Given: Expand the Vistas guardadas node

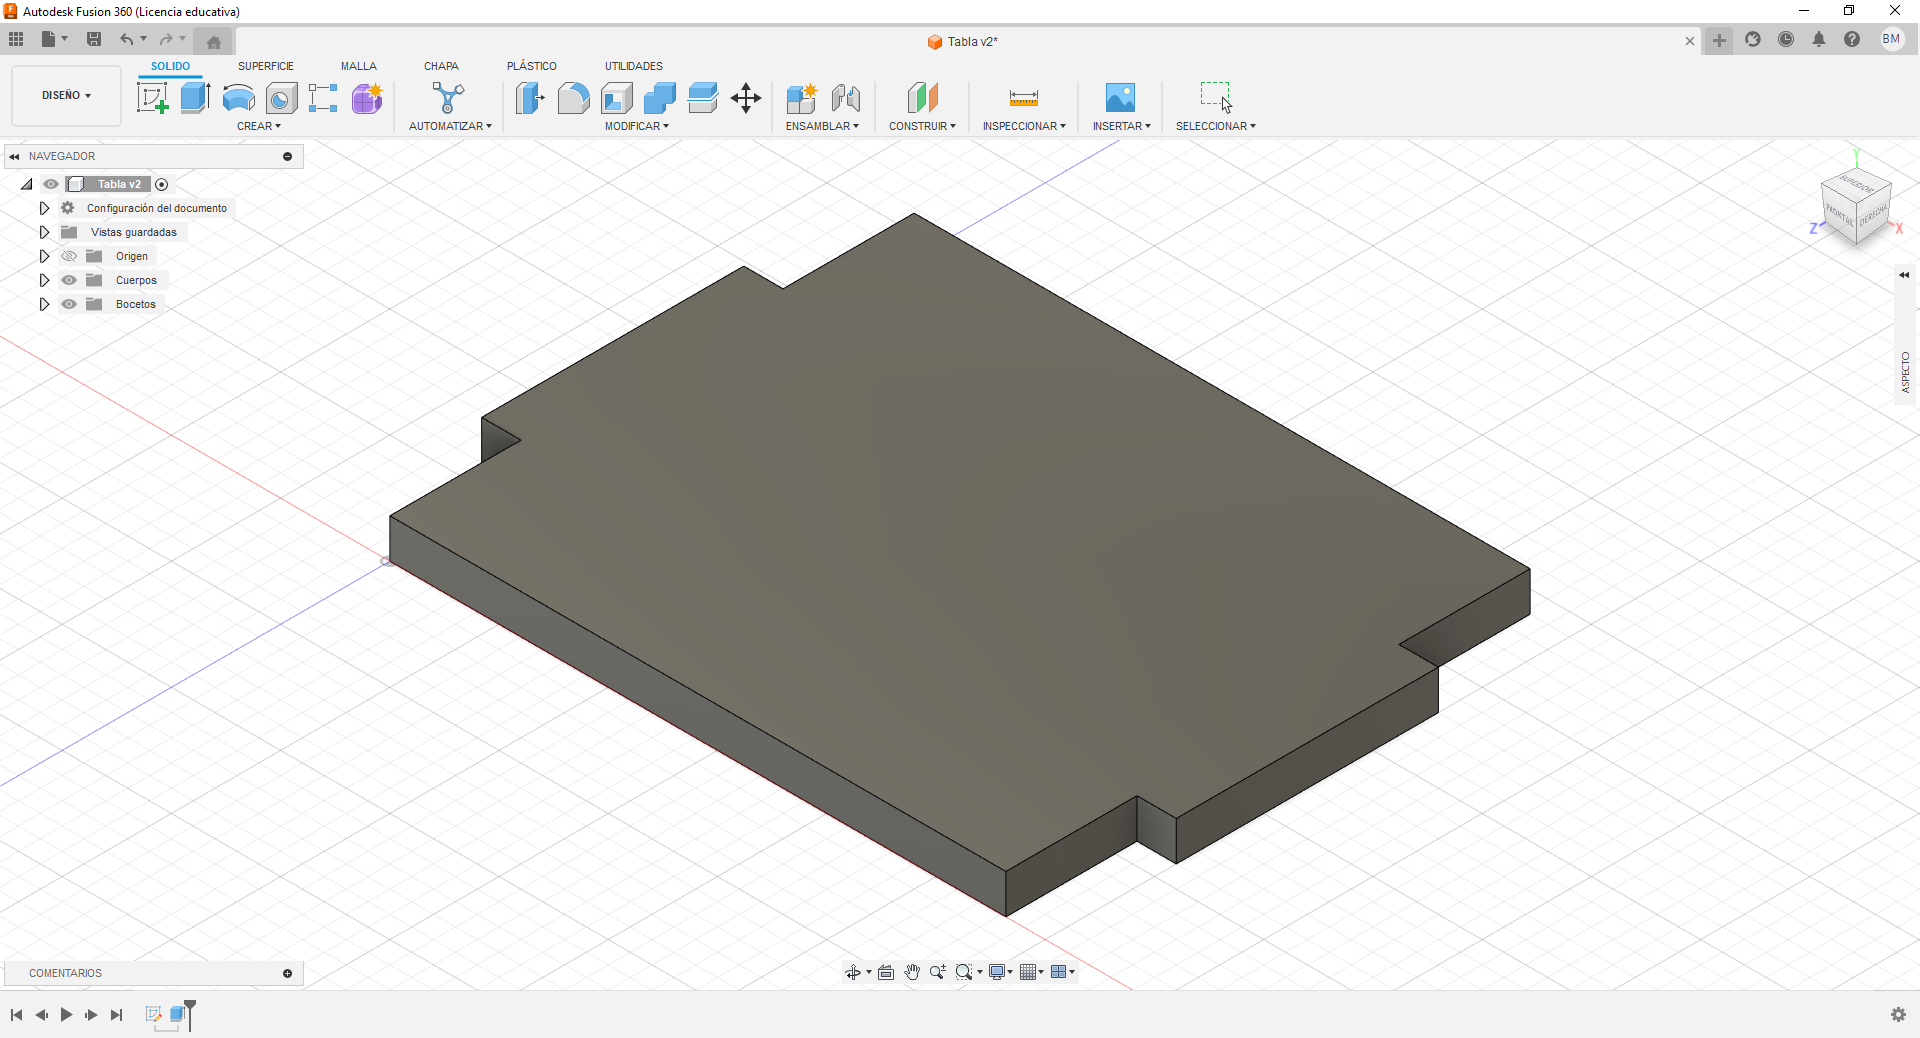Looking at the screenshot, I should pos(44,232).
